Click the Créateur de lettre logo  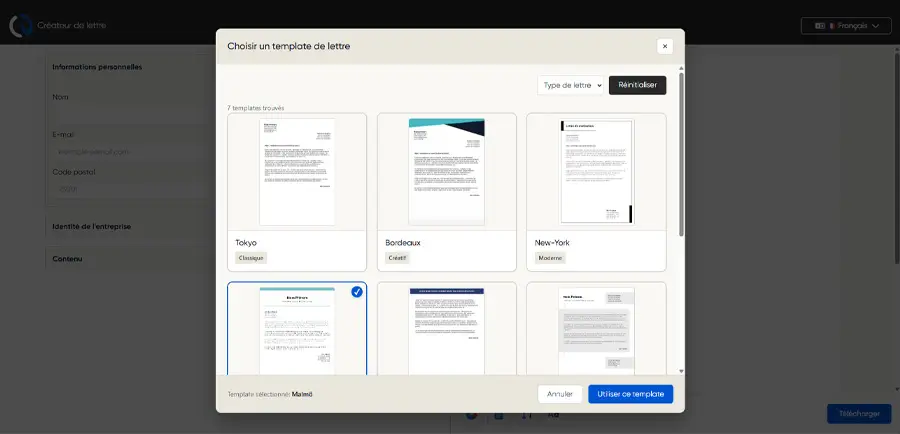tap(21, 26)
